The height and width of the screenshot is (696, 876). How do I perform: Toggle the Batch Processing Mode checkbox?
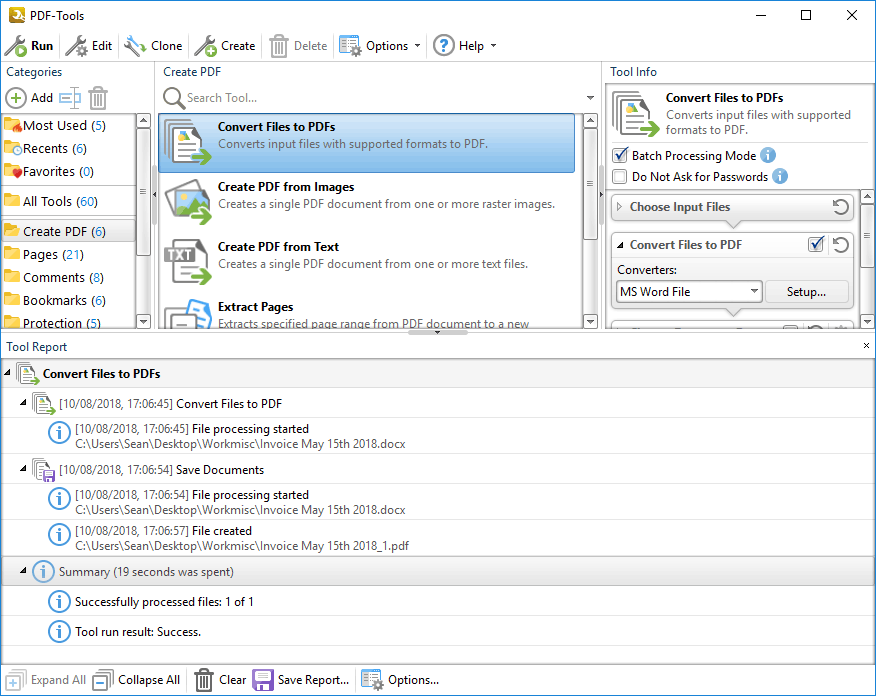pos(620,156)
